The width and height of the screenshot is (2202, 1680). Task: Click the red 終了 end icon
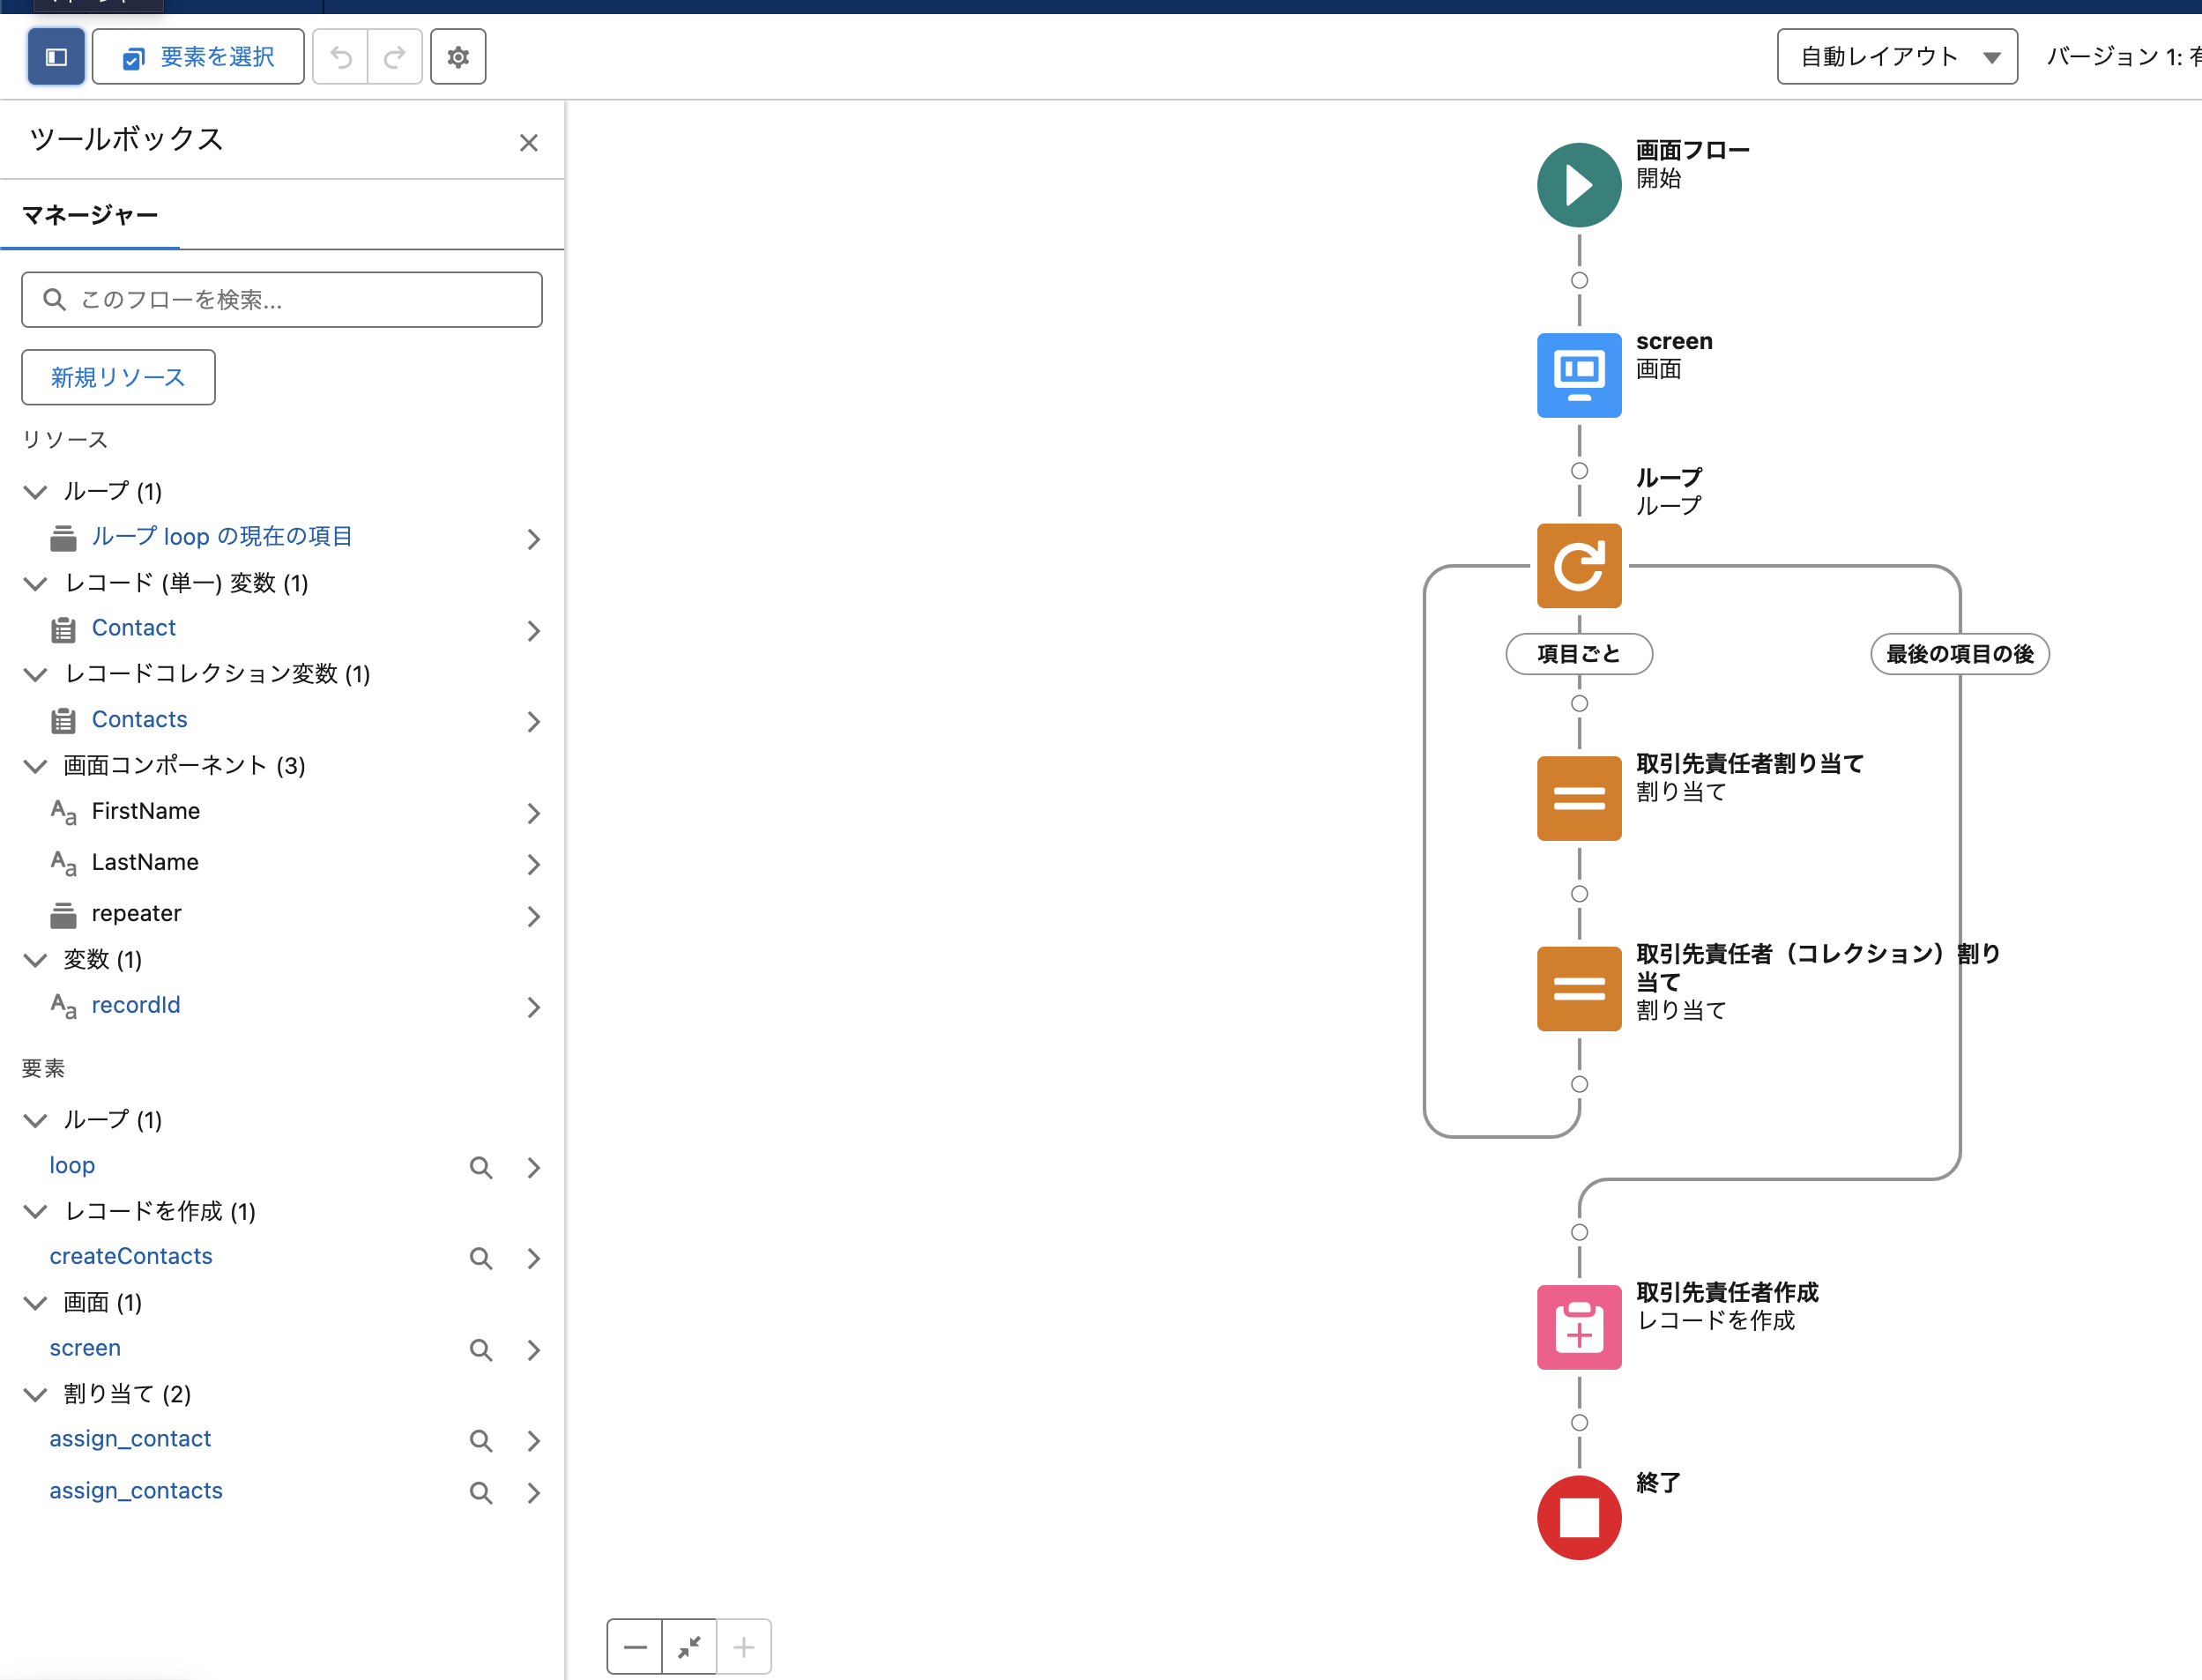pyautogui.click(x=1578, y=1517)
